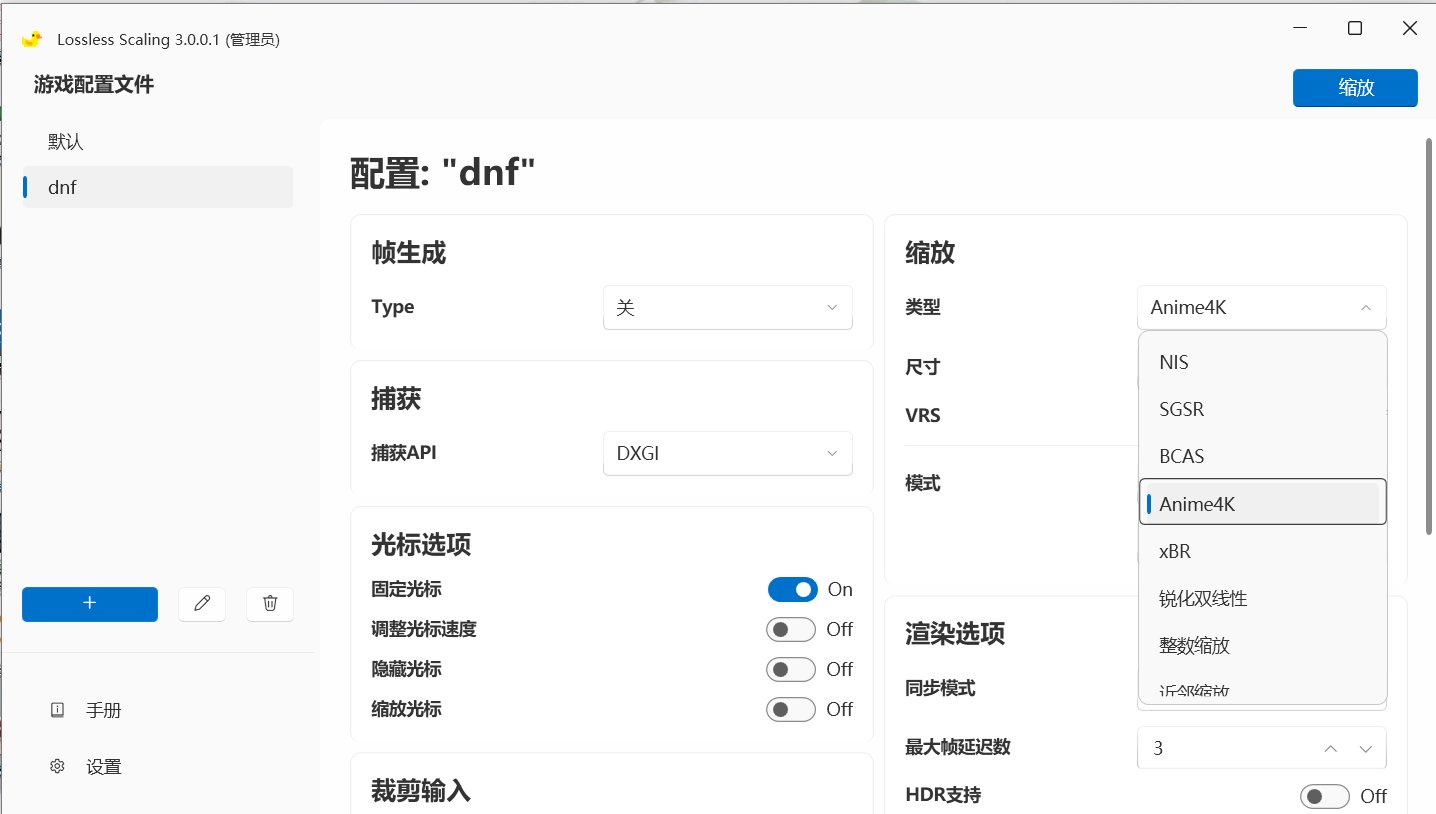Click the VRS label
The width and height of the screenshot is (1436, 814).
(x=923, y=415)
